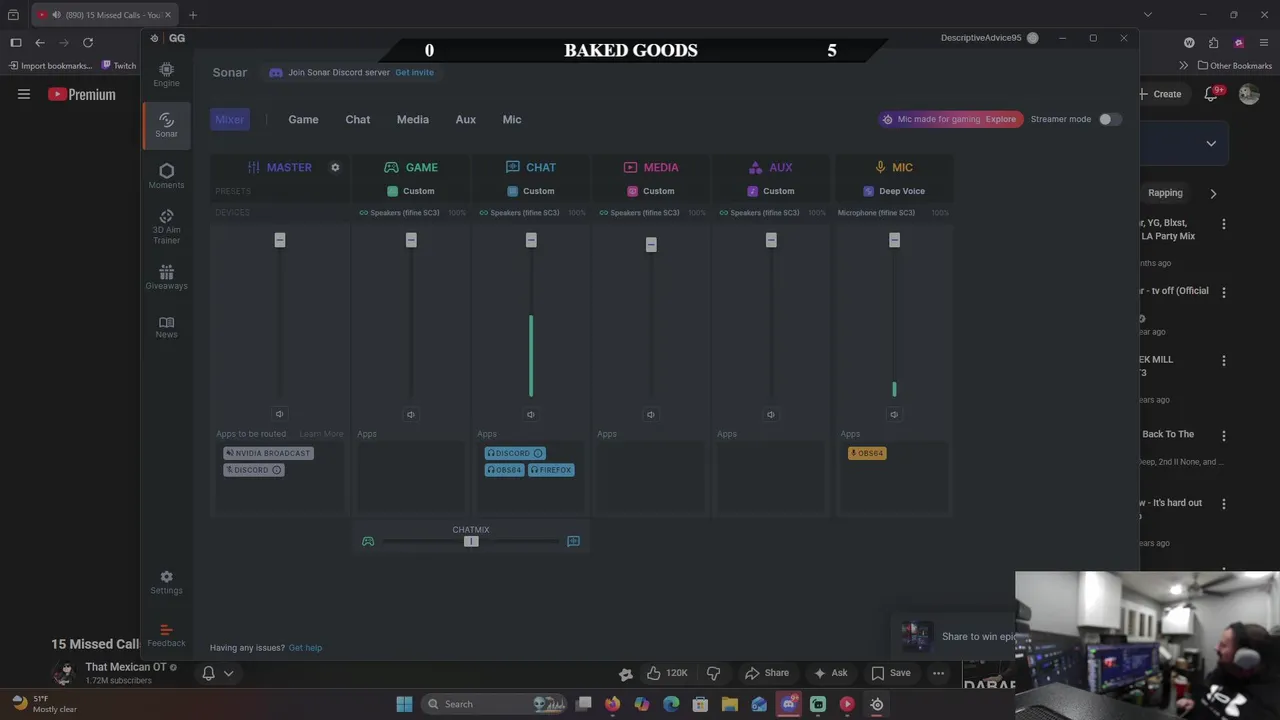1280x720 pixels.
Task: Click Discord logo near Join Sonar server
Action: 276,72
